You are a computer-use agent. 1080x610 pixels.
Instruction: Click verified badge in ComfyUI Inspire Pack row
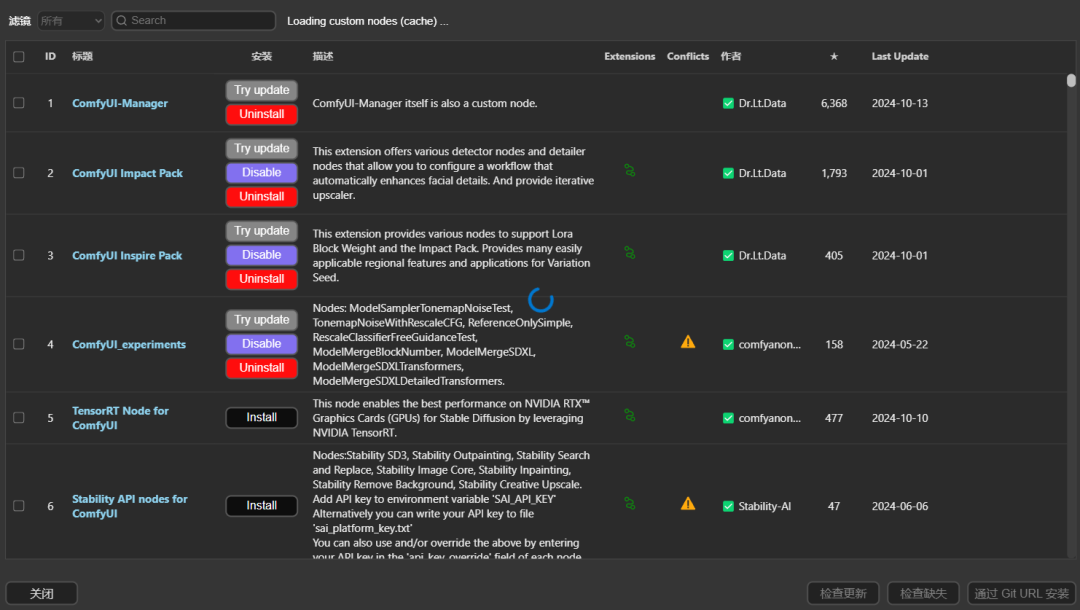(x=728, y=255)
